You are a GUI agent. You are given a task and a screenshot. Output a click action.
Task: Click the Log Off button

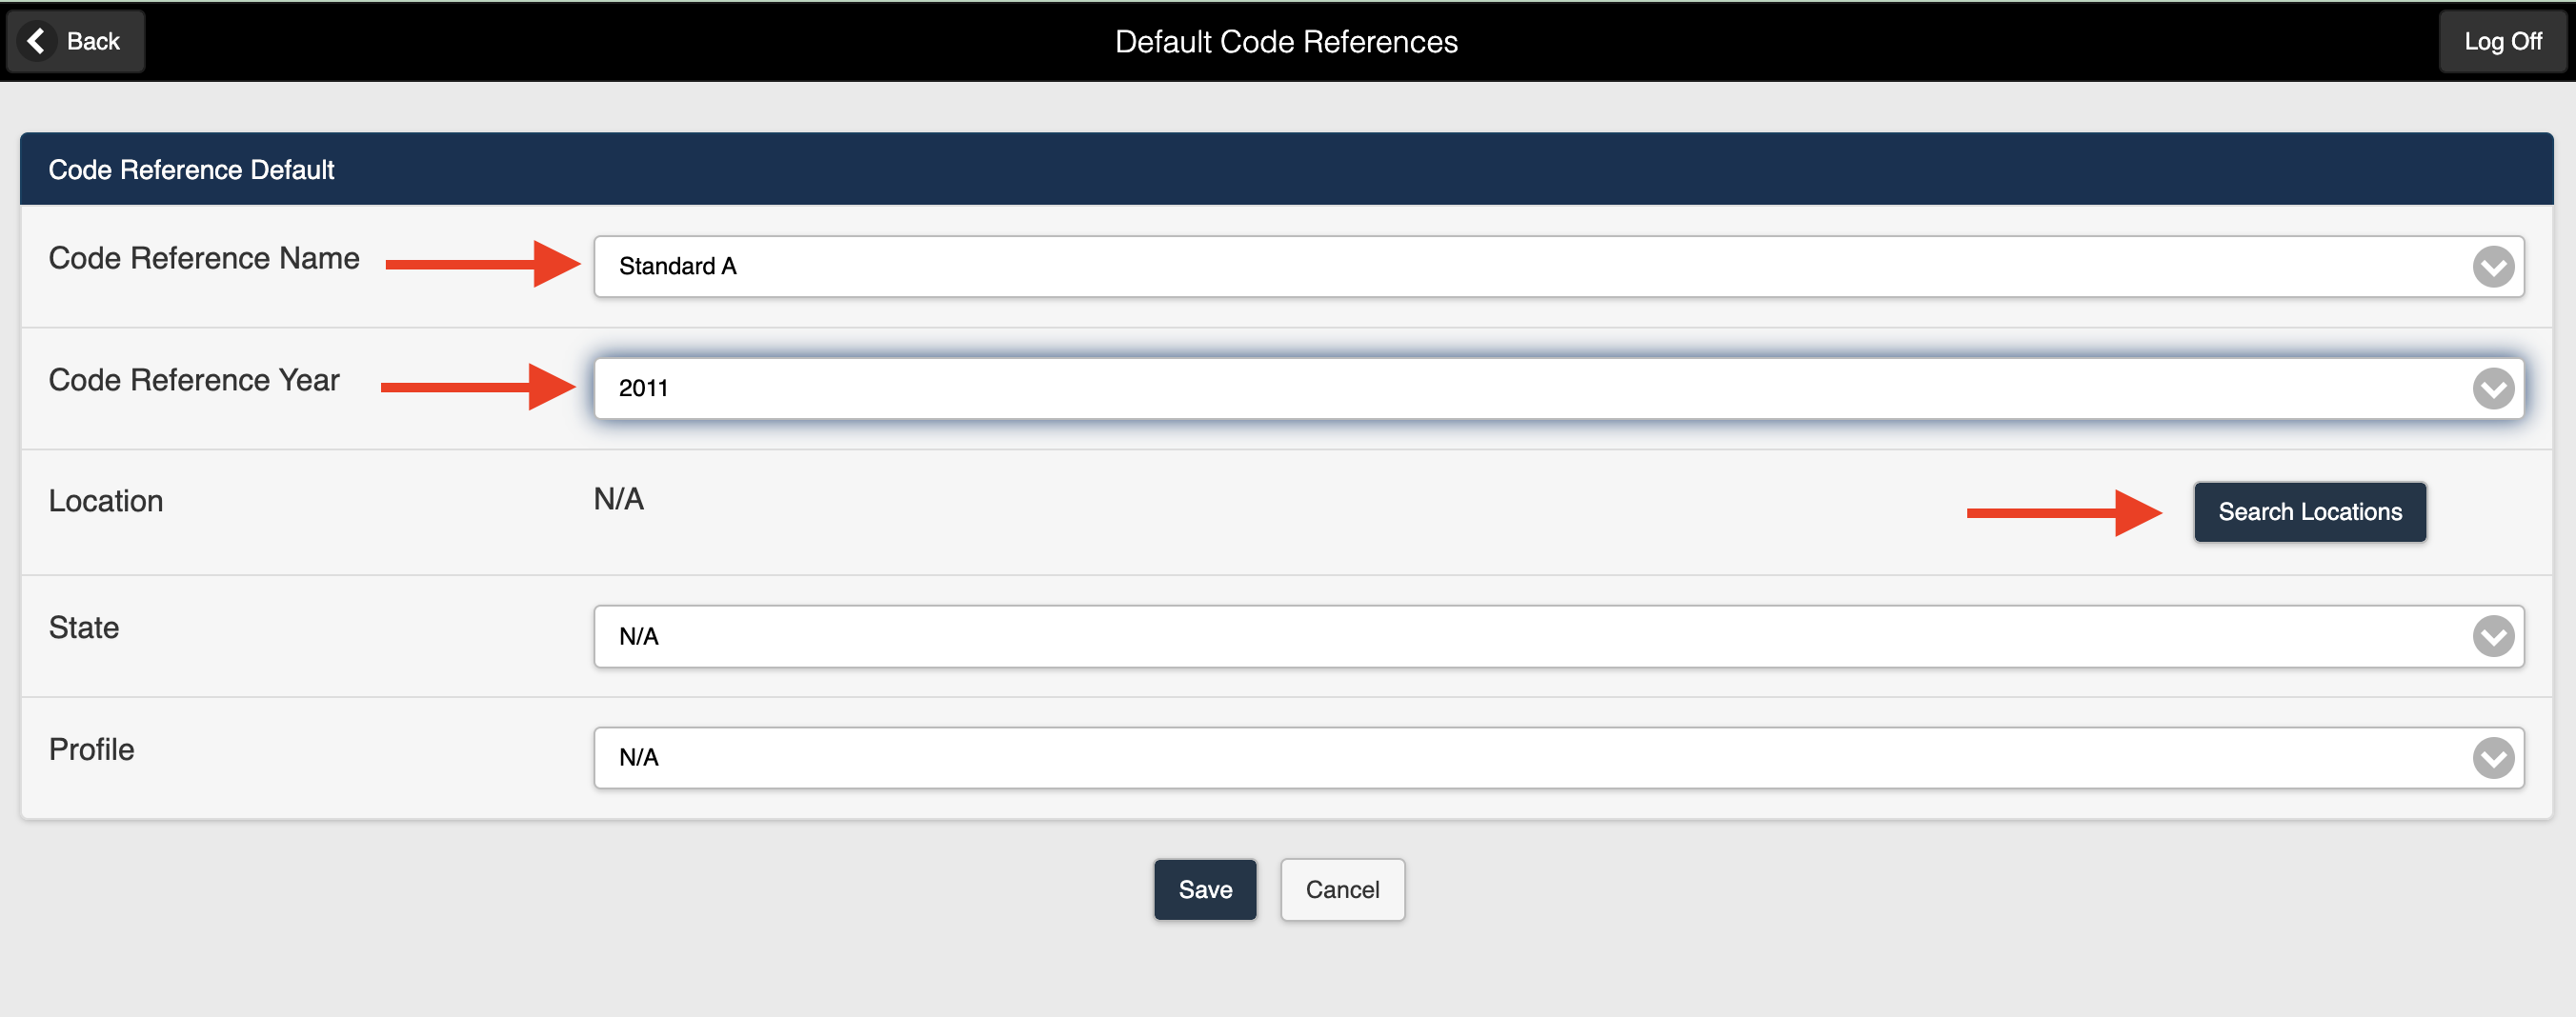(x=2502, y=41)
